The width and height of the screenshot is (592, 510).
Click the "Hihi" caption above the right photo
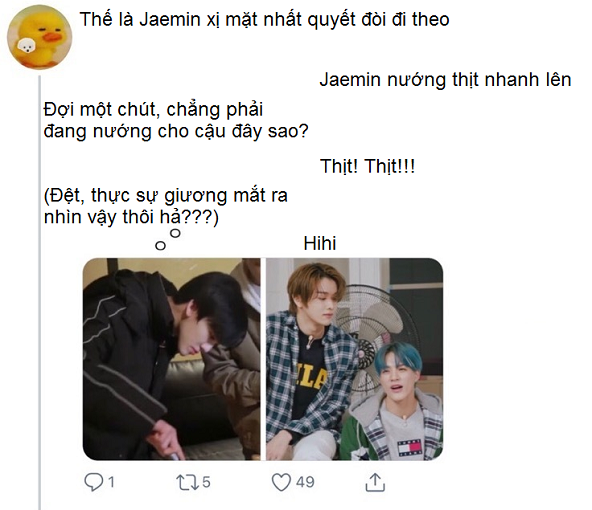320,243
